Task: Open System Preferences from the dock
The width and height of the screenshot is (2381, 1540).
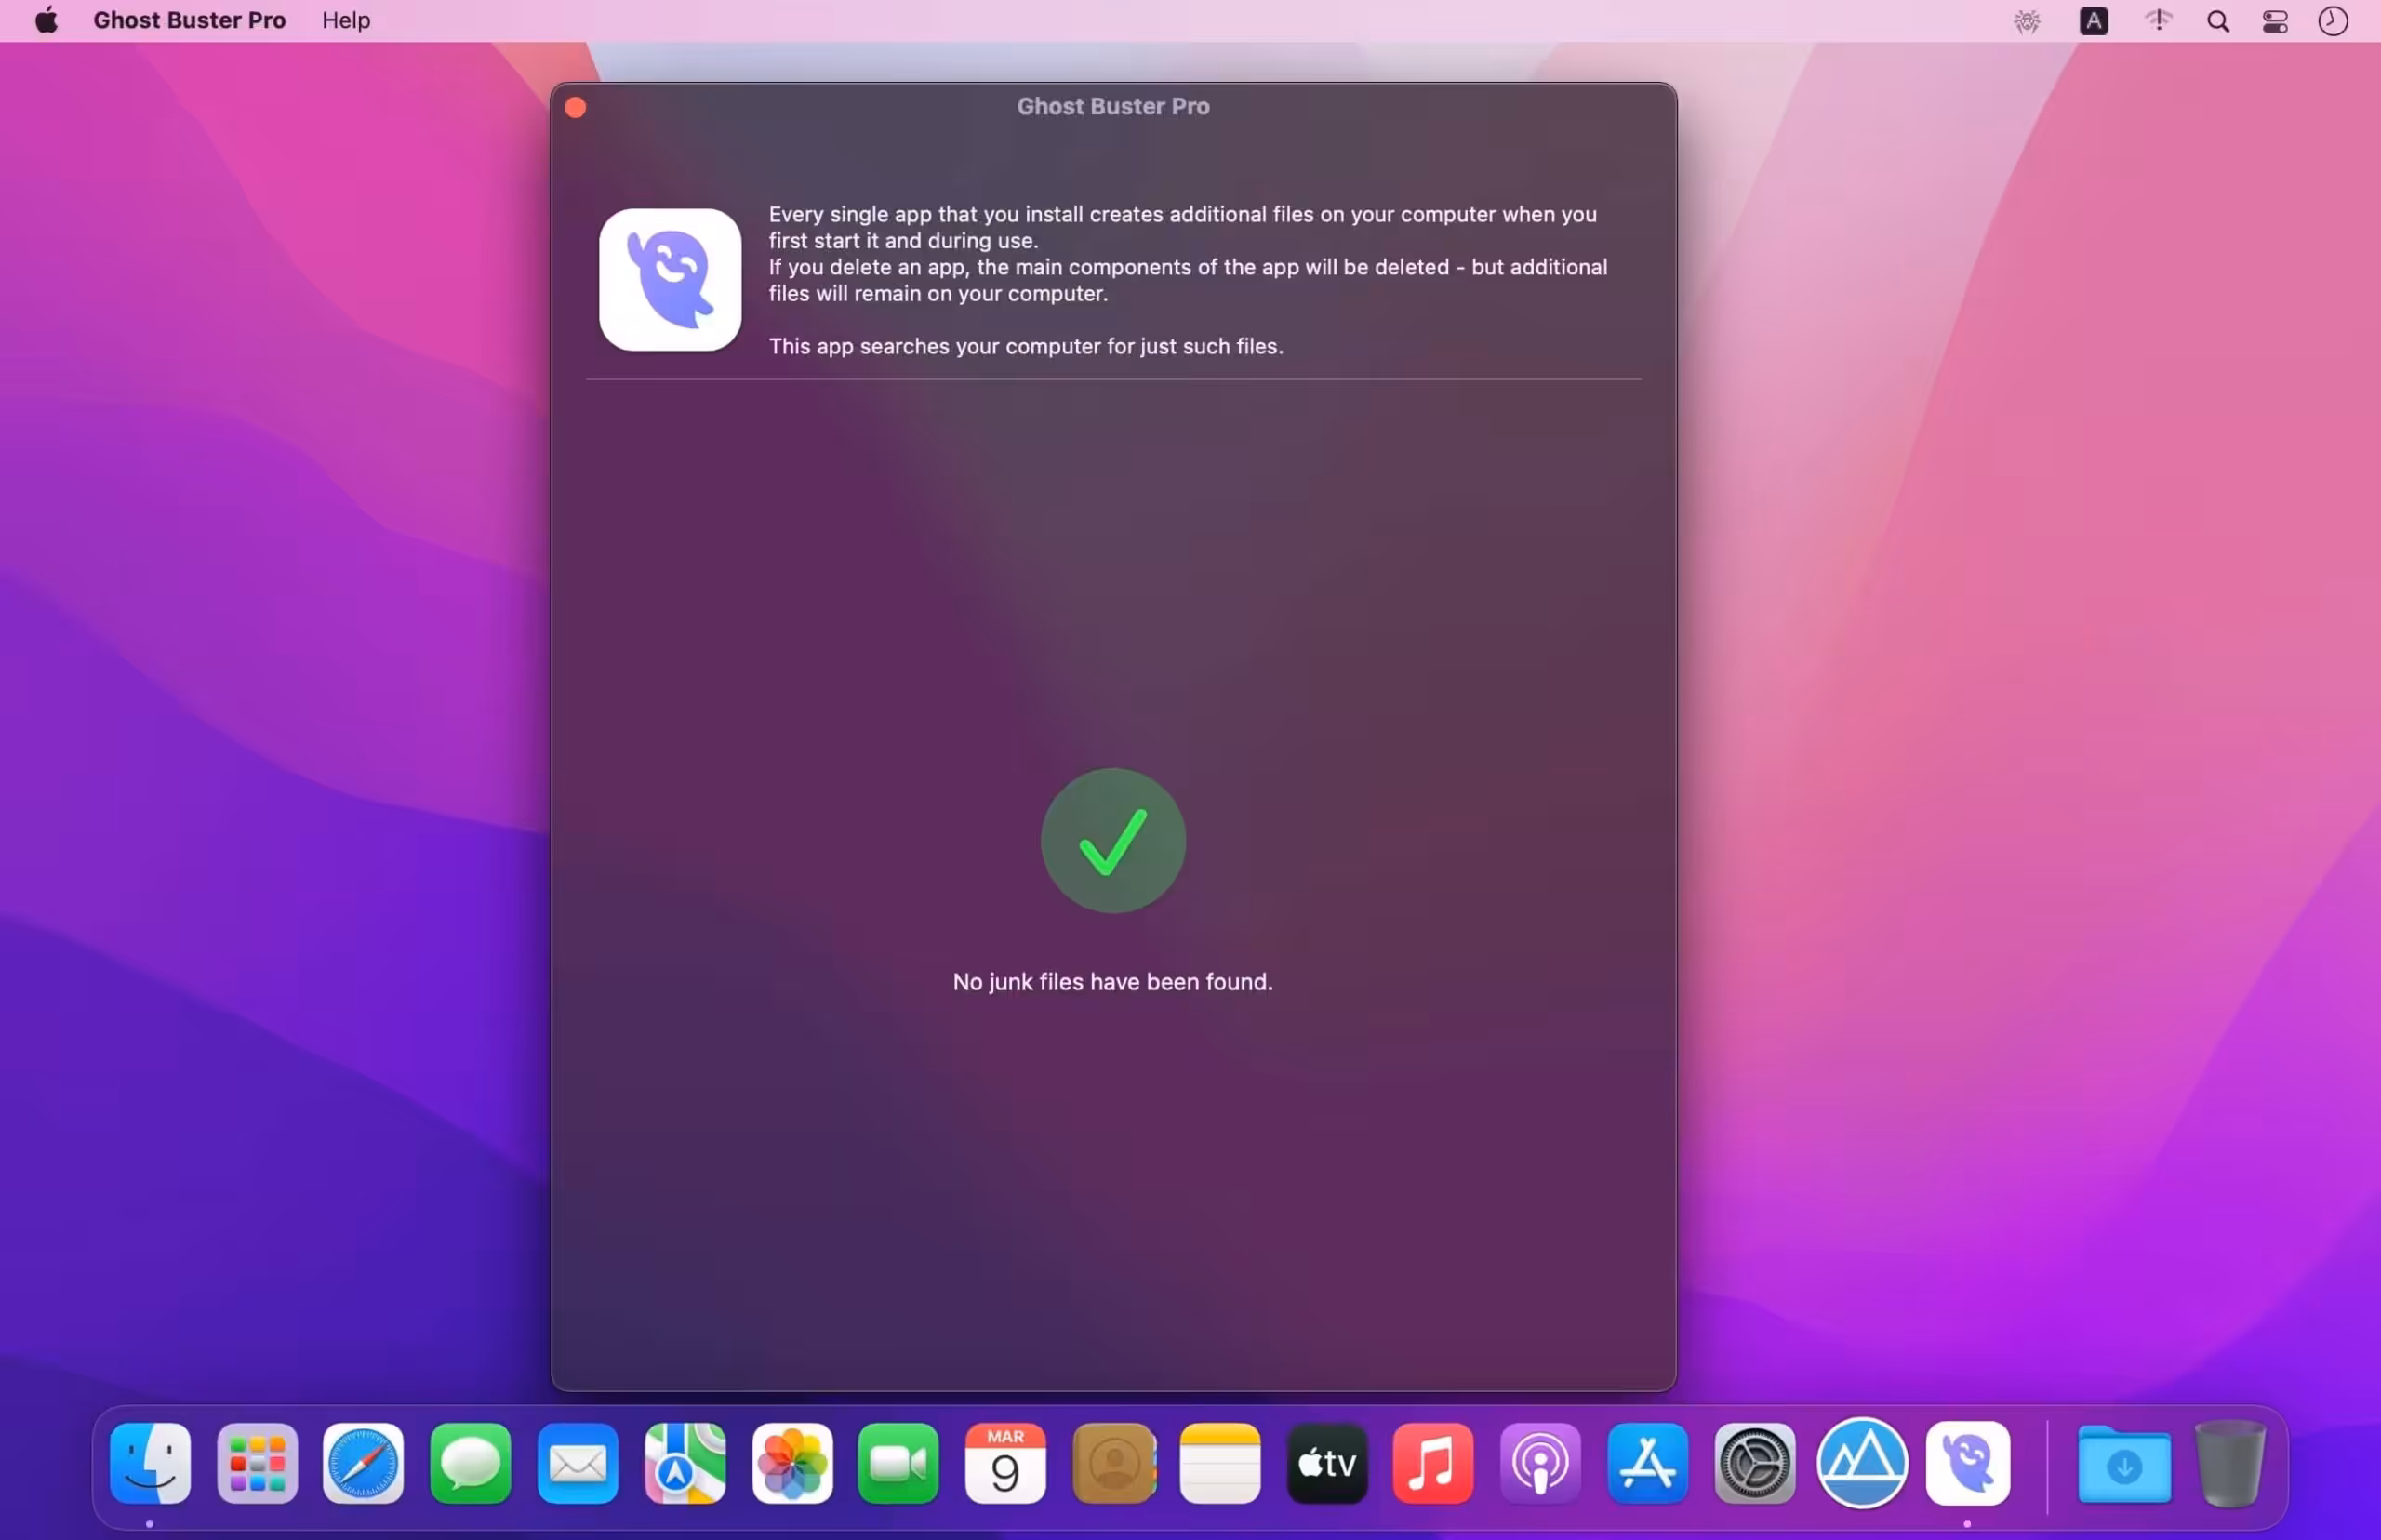Action: click(x=1754, y=1463)
